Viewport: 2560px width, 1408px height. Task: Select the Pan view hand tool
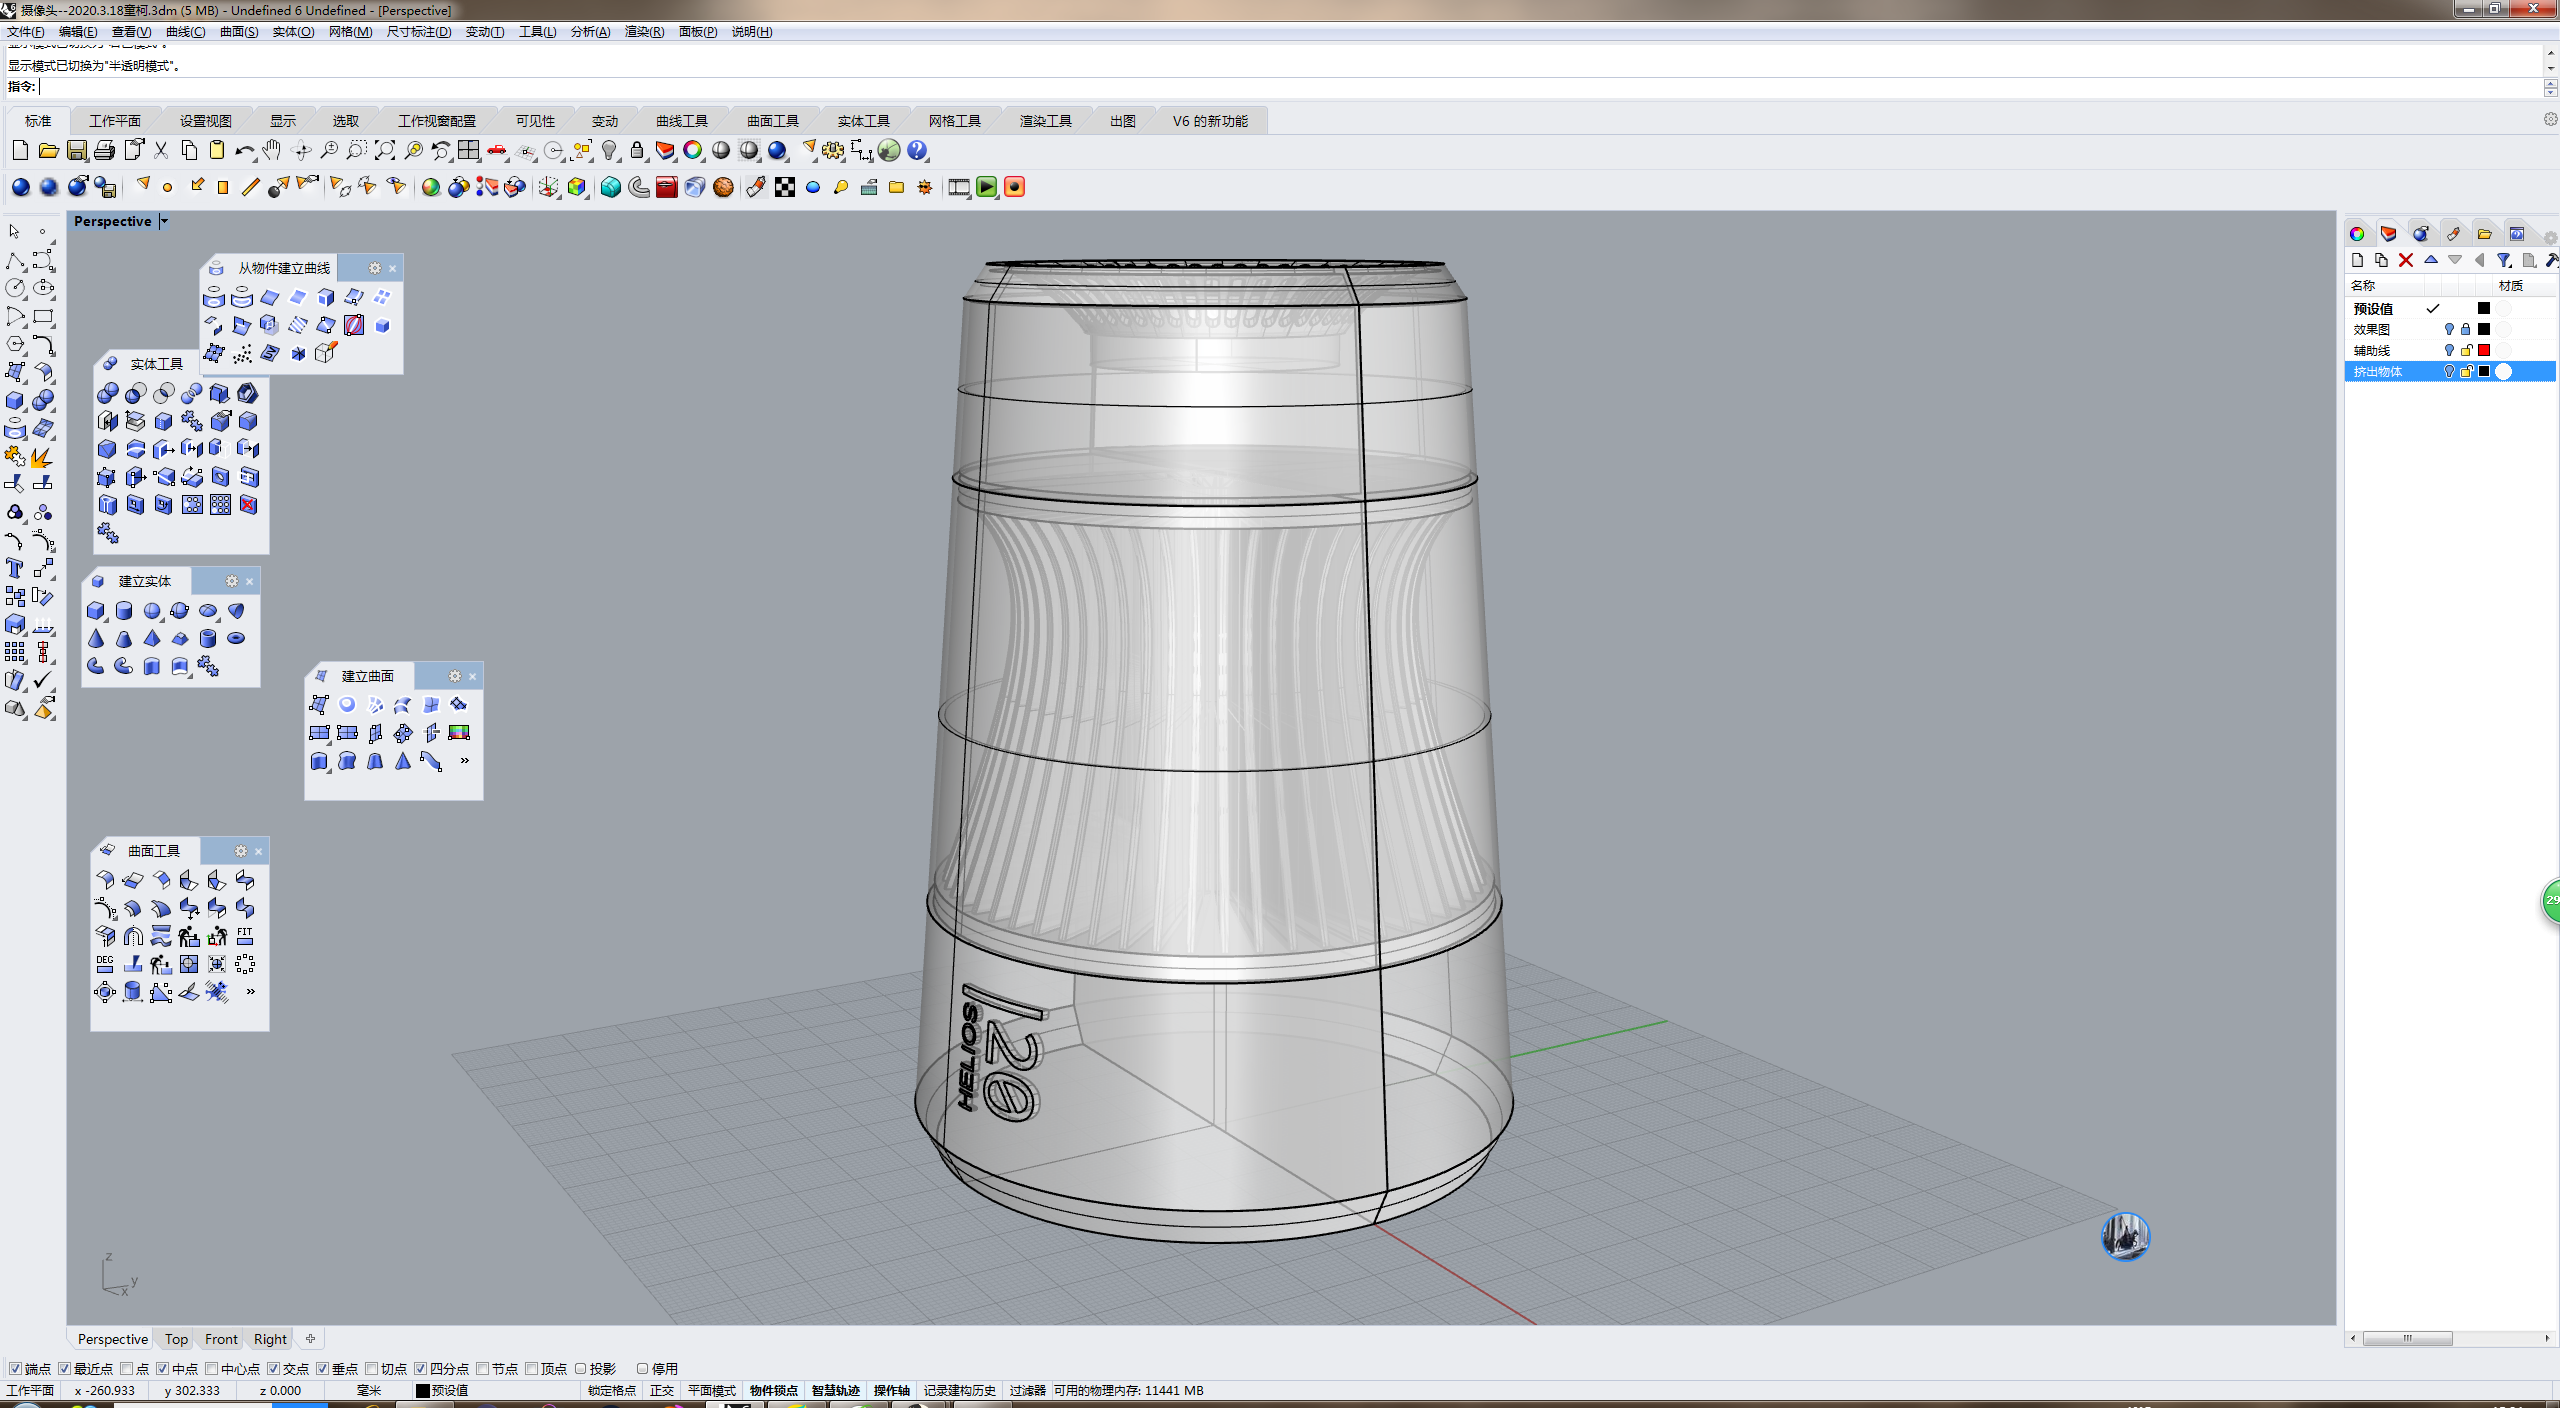coord(272,151)
